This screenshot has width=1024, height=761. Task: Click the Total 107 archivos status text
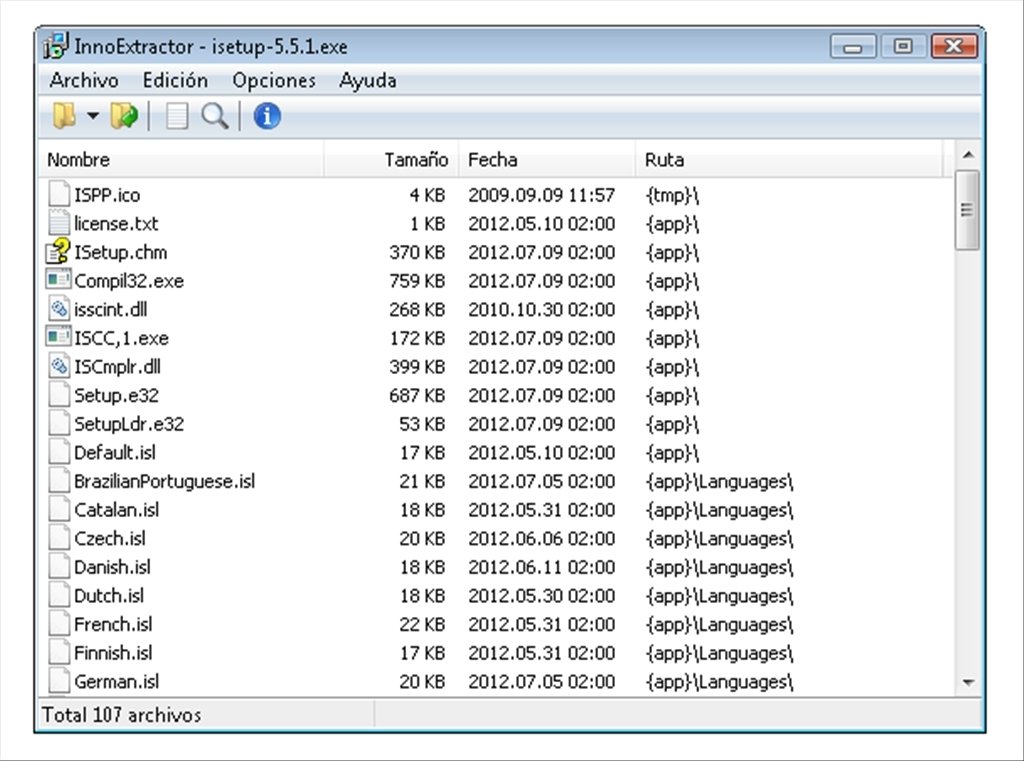121,715
